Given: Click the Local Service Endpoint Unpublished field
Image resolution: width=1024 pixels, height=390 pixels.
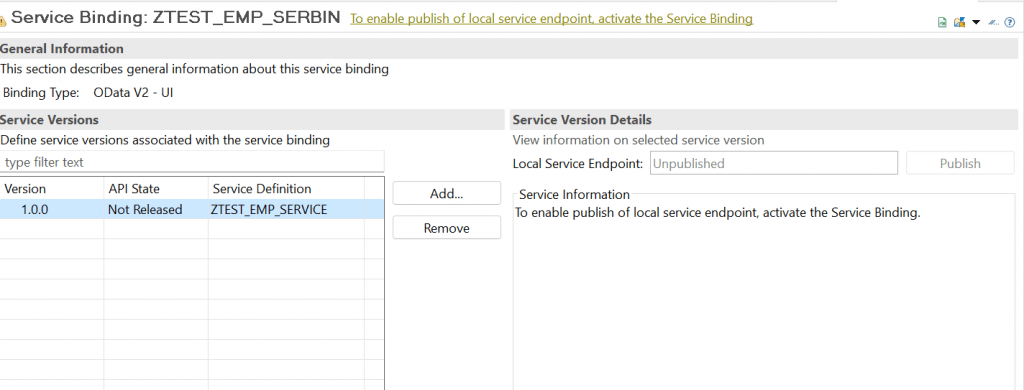Looking at the screenshot, I should (x=773, y=163).
